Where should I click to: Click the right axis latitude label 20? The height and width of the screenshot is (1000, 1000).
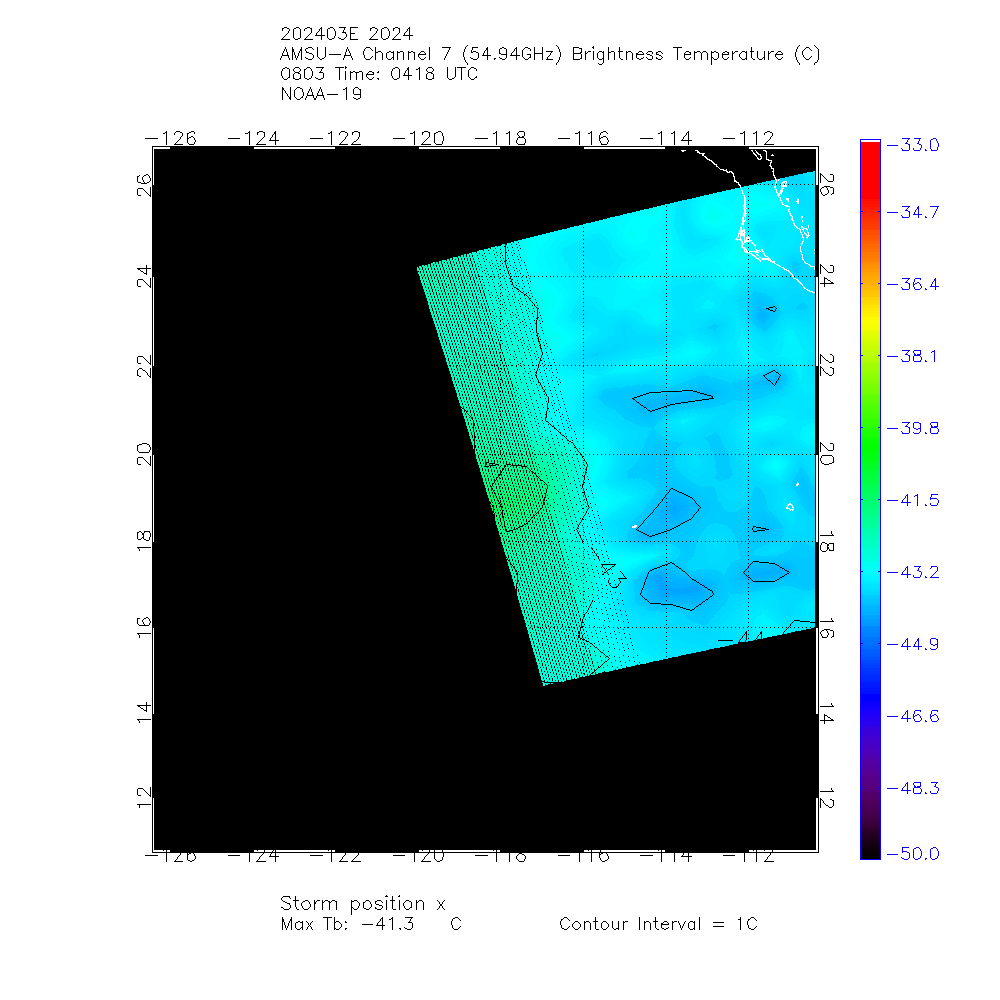pyautogui.click(x=827, y=454)
